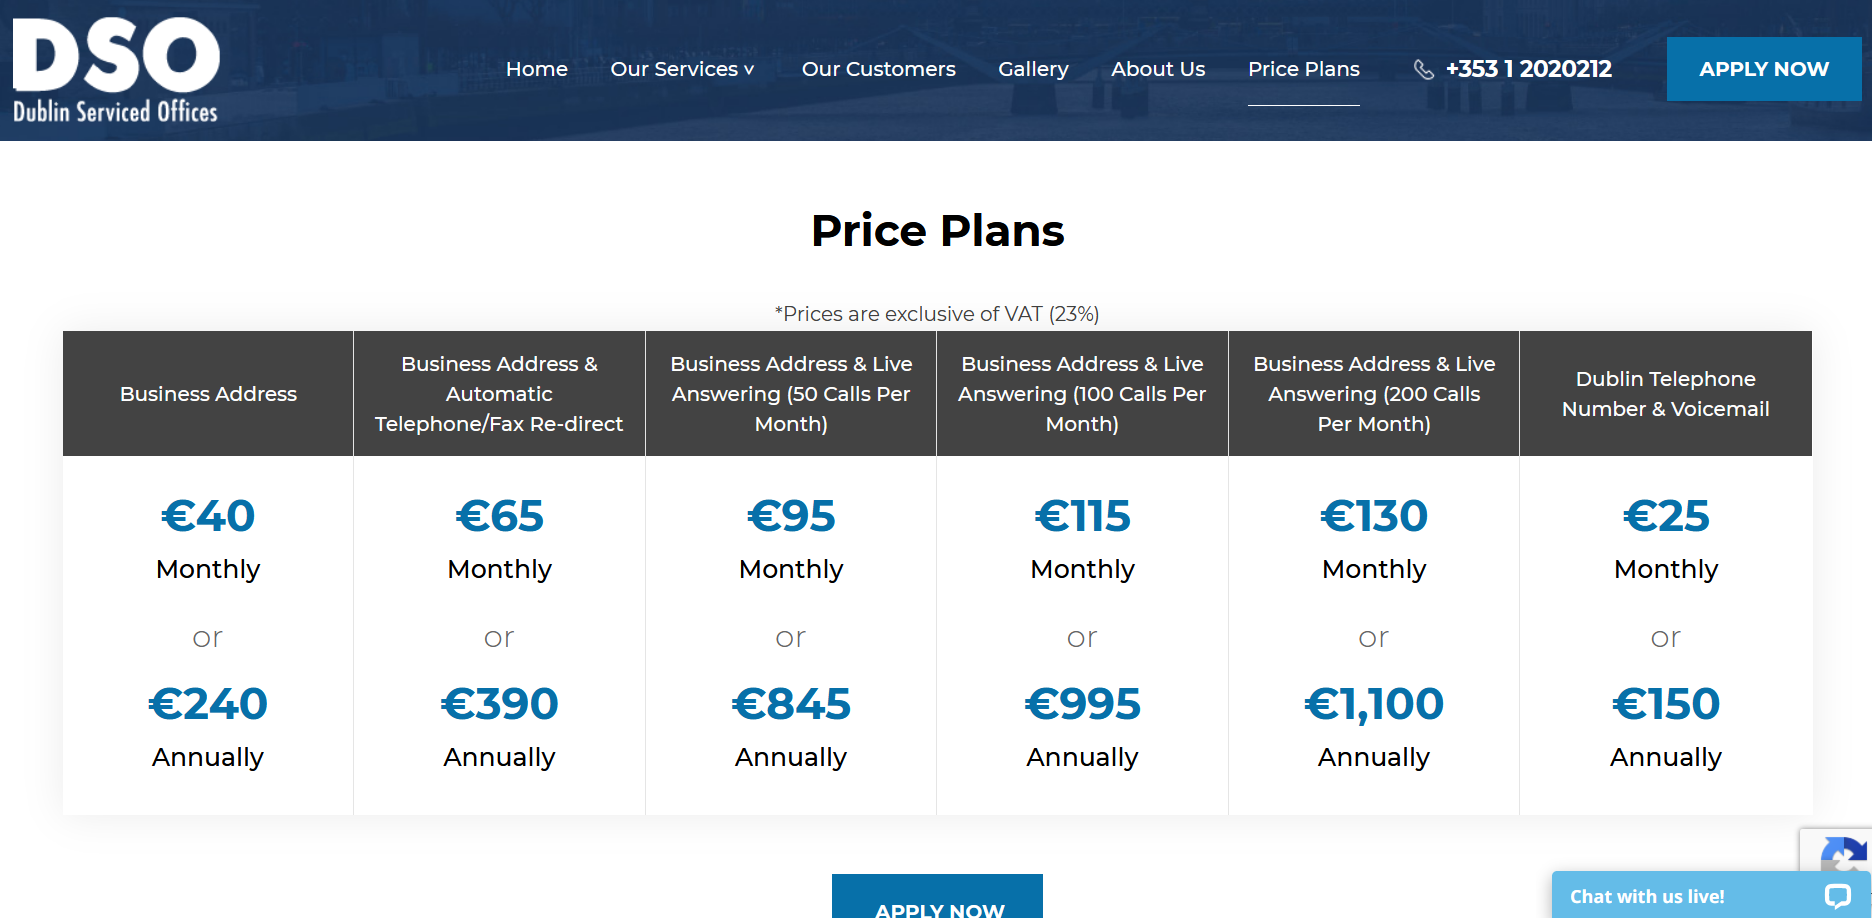Click the DSO Dublin Serviced Offices logo

click(x=116, y=70)
